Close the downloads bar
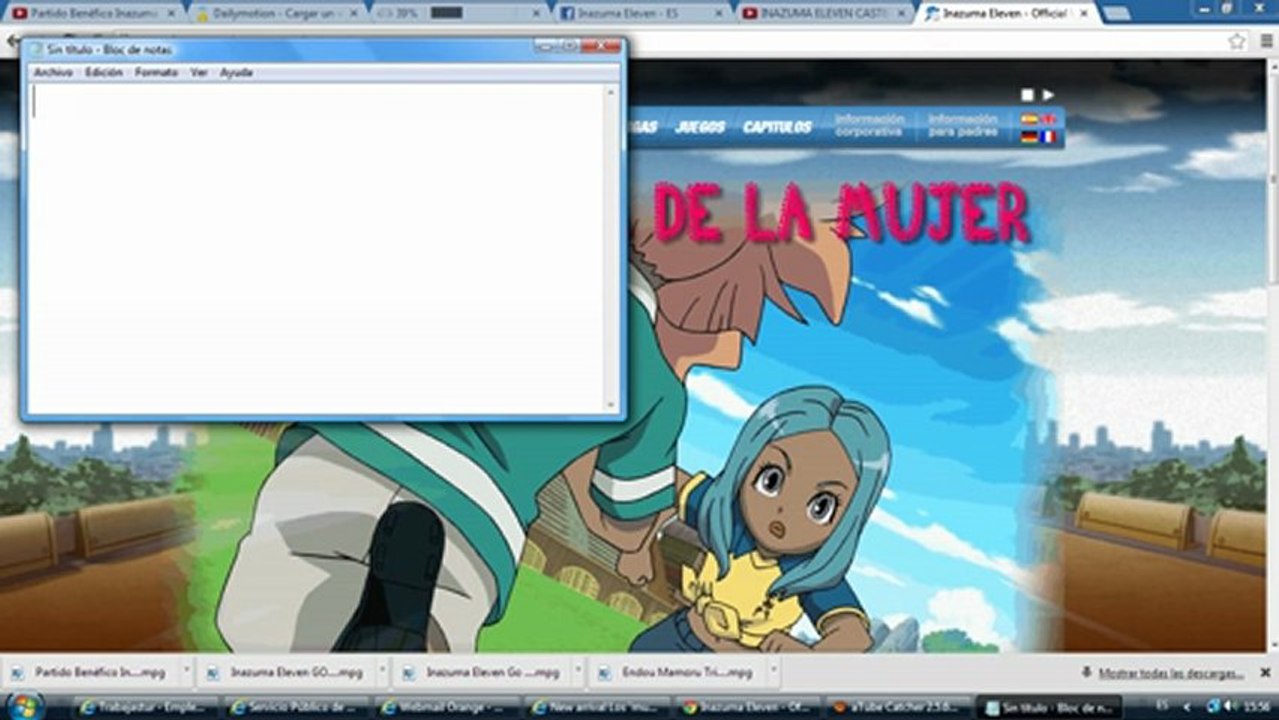Image resolution: width=1279 pixels, height=720 pixels. [x=1265, y=673]
